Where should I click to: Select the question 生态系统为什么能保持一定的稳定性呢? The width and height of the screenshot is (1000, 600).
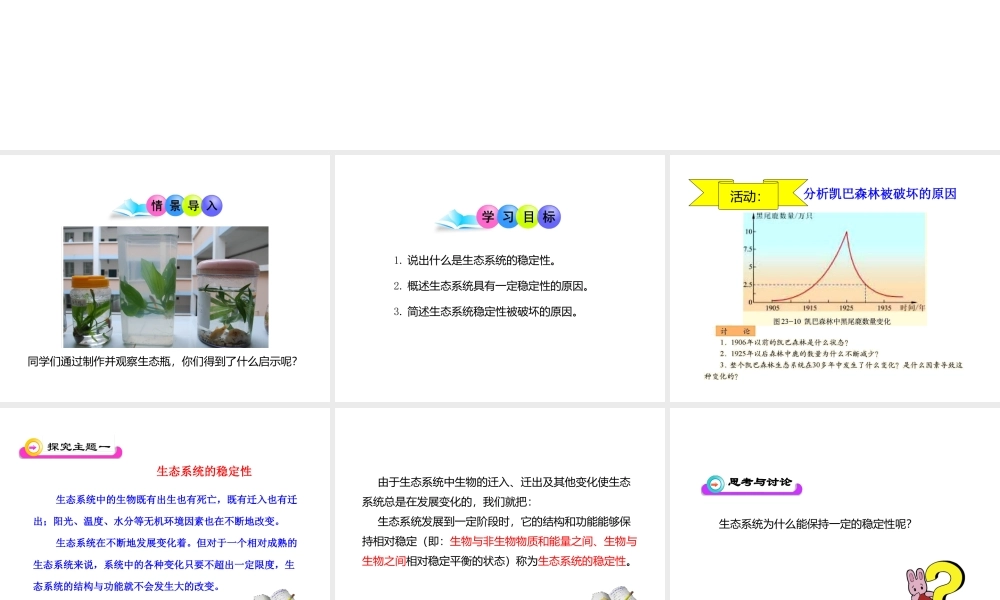tap(815, 524)
